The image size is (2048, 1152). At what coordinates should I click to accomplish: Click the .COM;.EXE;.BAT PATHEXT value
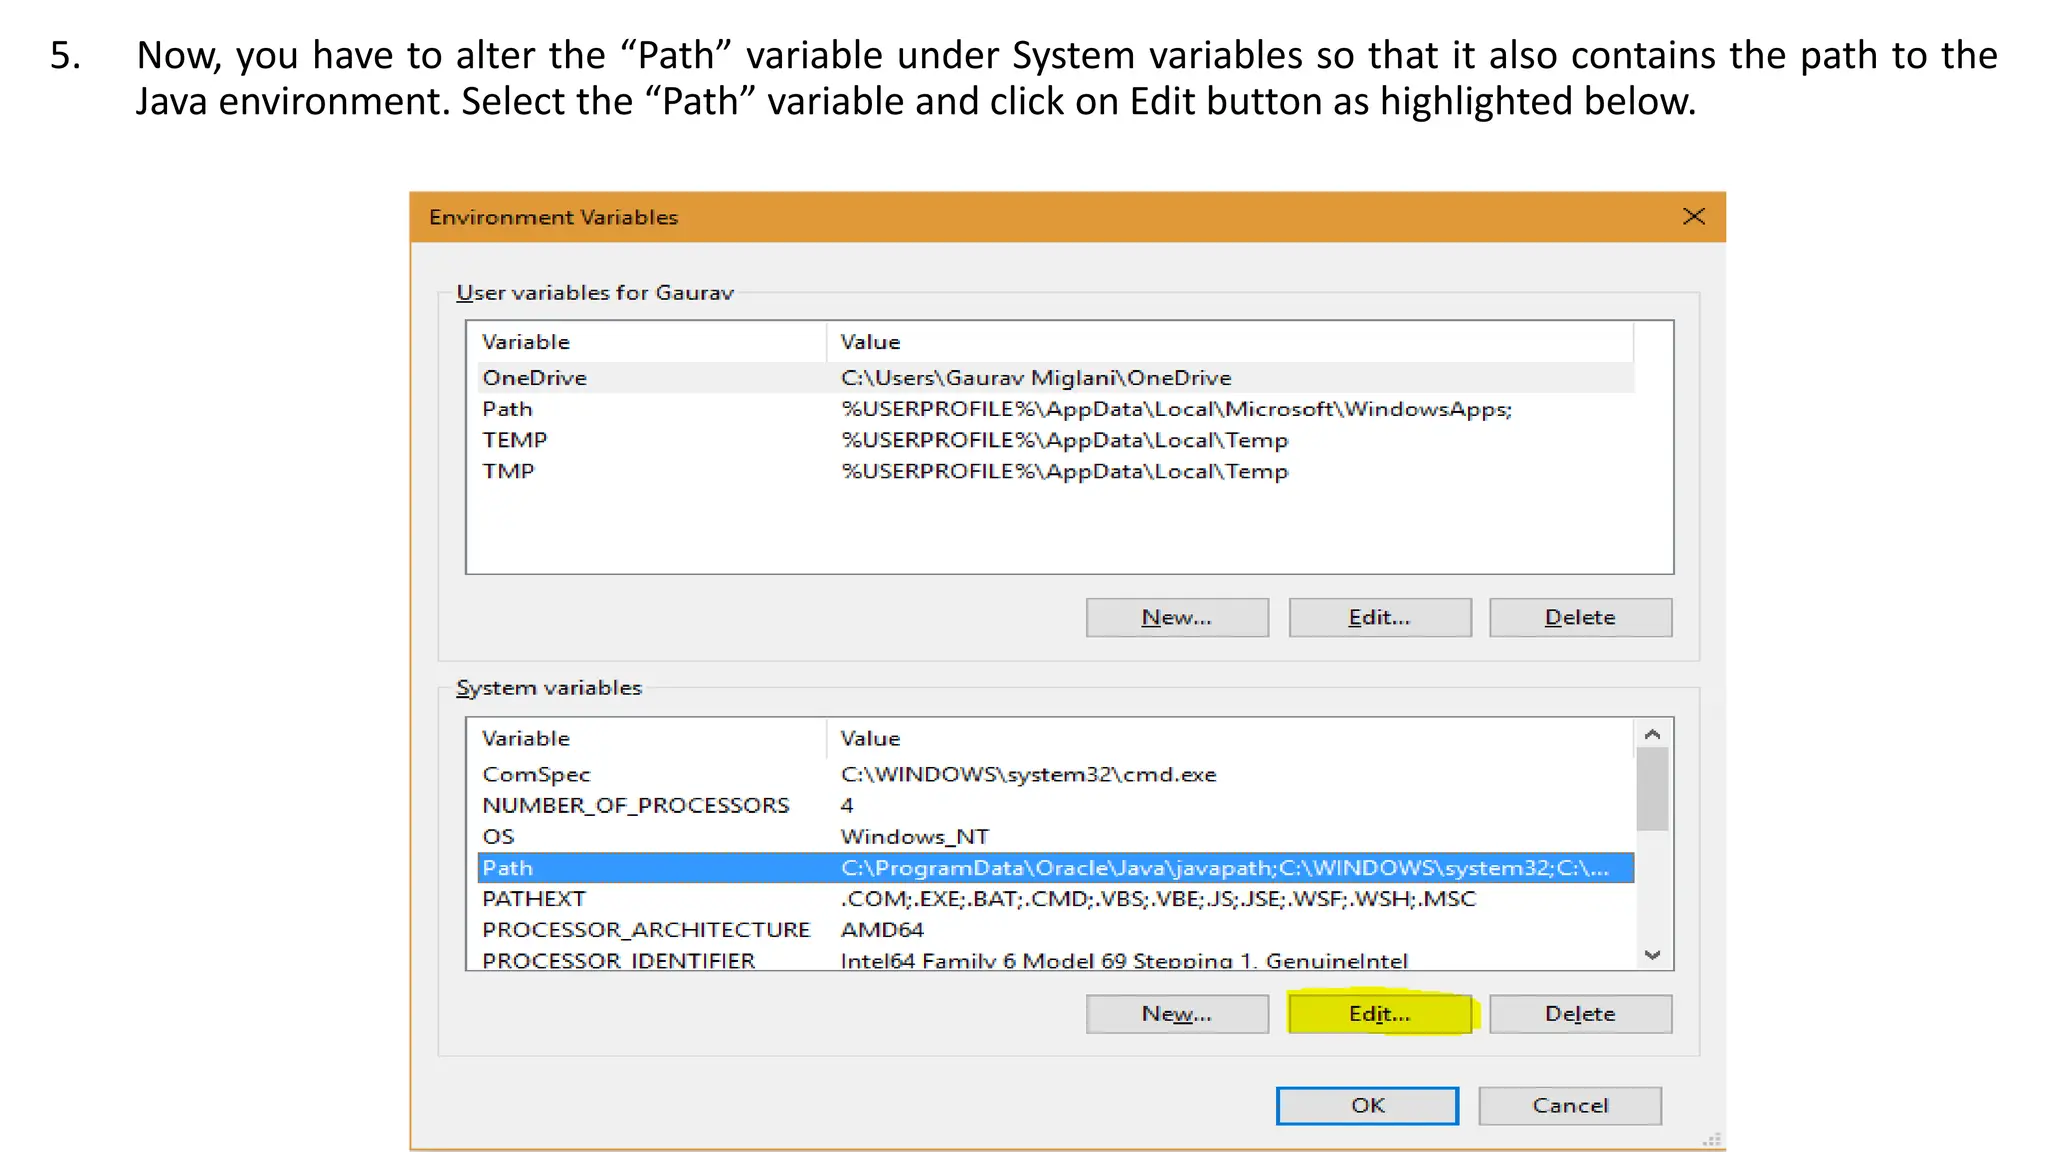click(1158, 899)
